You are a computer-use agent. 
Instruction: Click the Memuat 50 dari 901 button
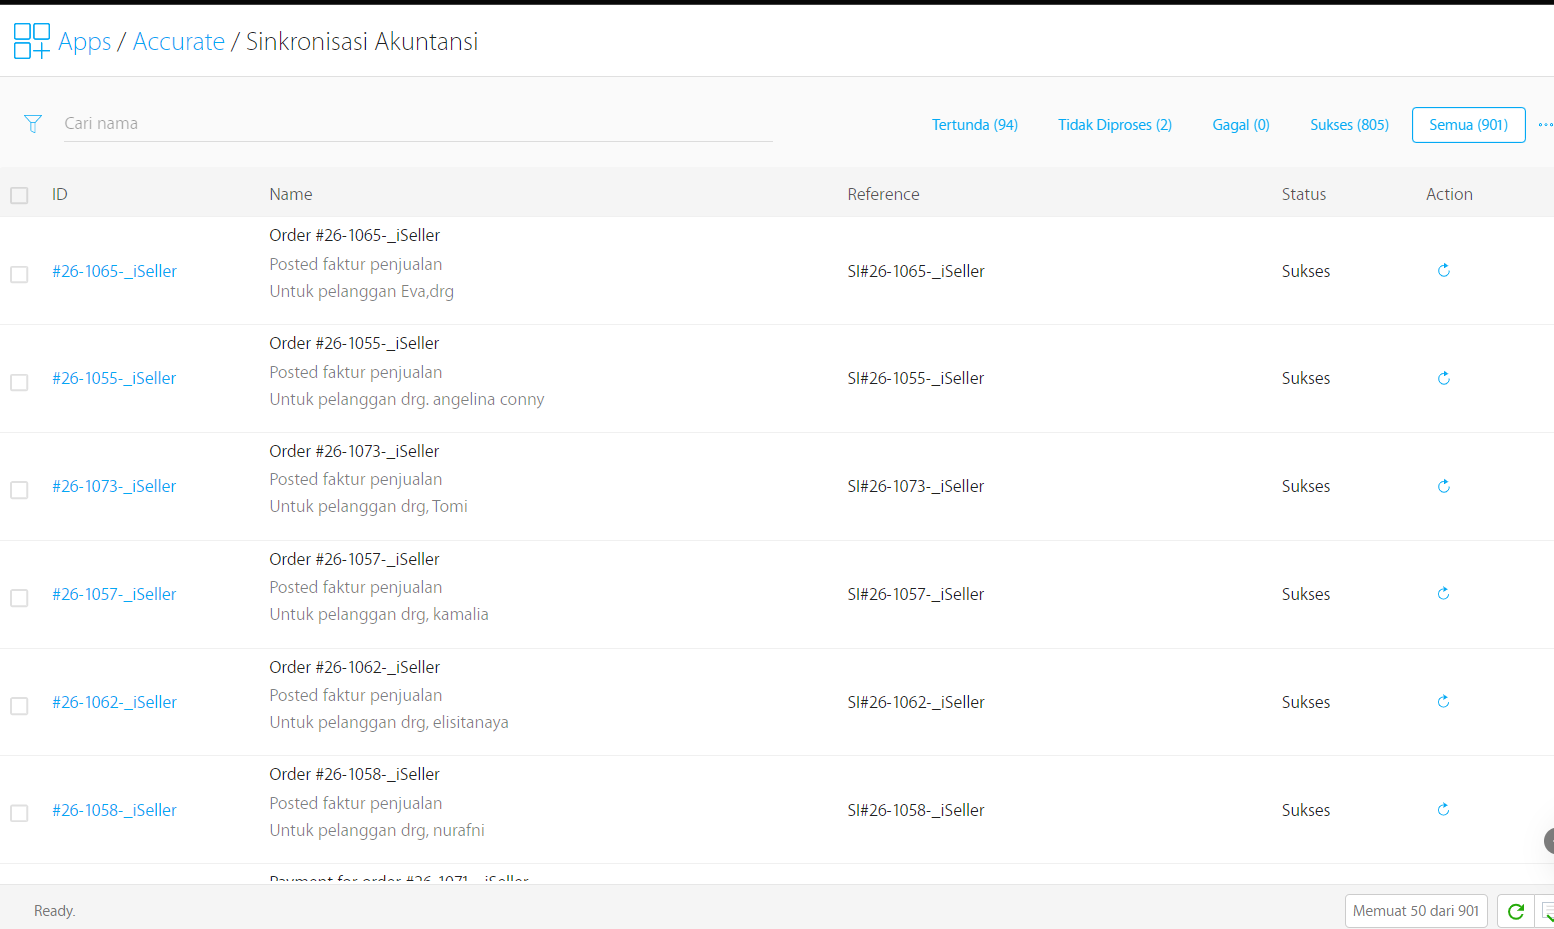click(1415, 911)
